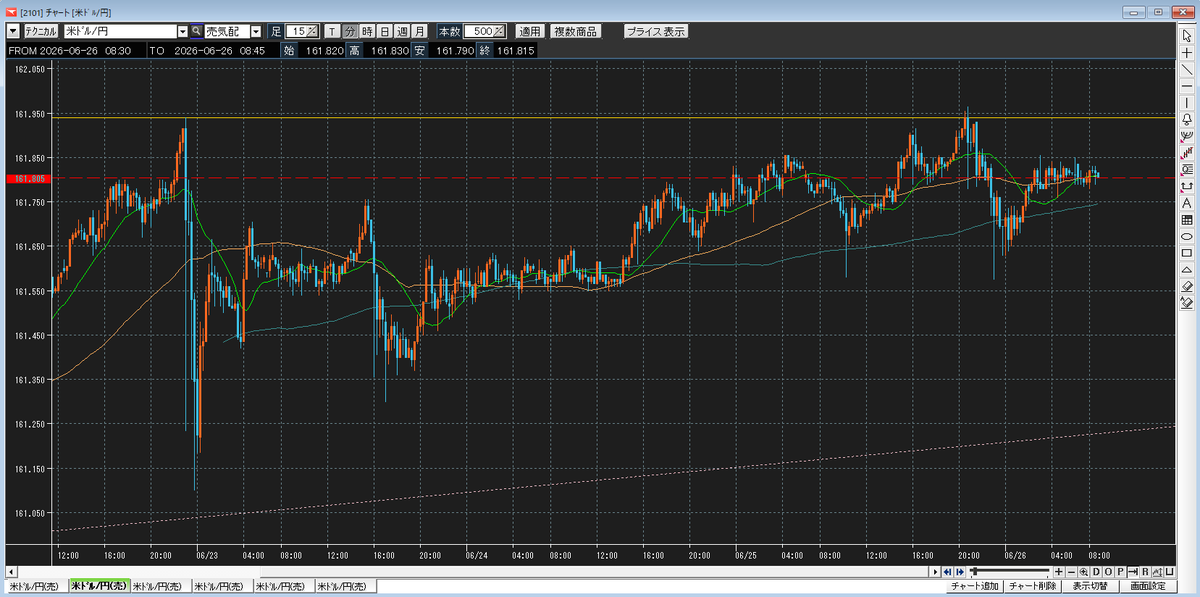Toggle the O button in bottom toolbar
This screenshot has width=1200, height=597.
(1108, 572)
